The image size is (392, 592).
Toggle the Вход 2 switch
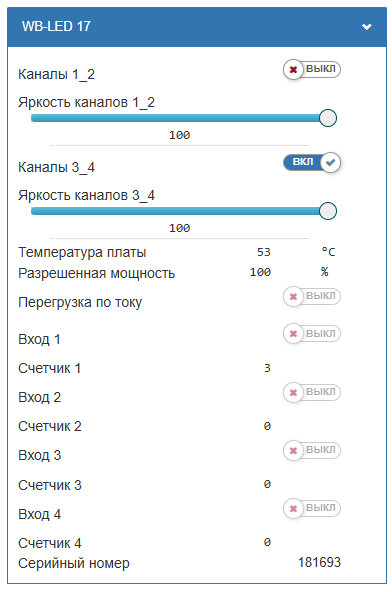[312, 392]
